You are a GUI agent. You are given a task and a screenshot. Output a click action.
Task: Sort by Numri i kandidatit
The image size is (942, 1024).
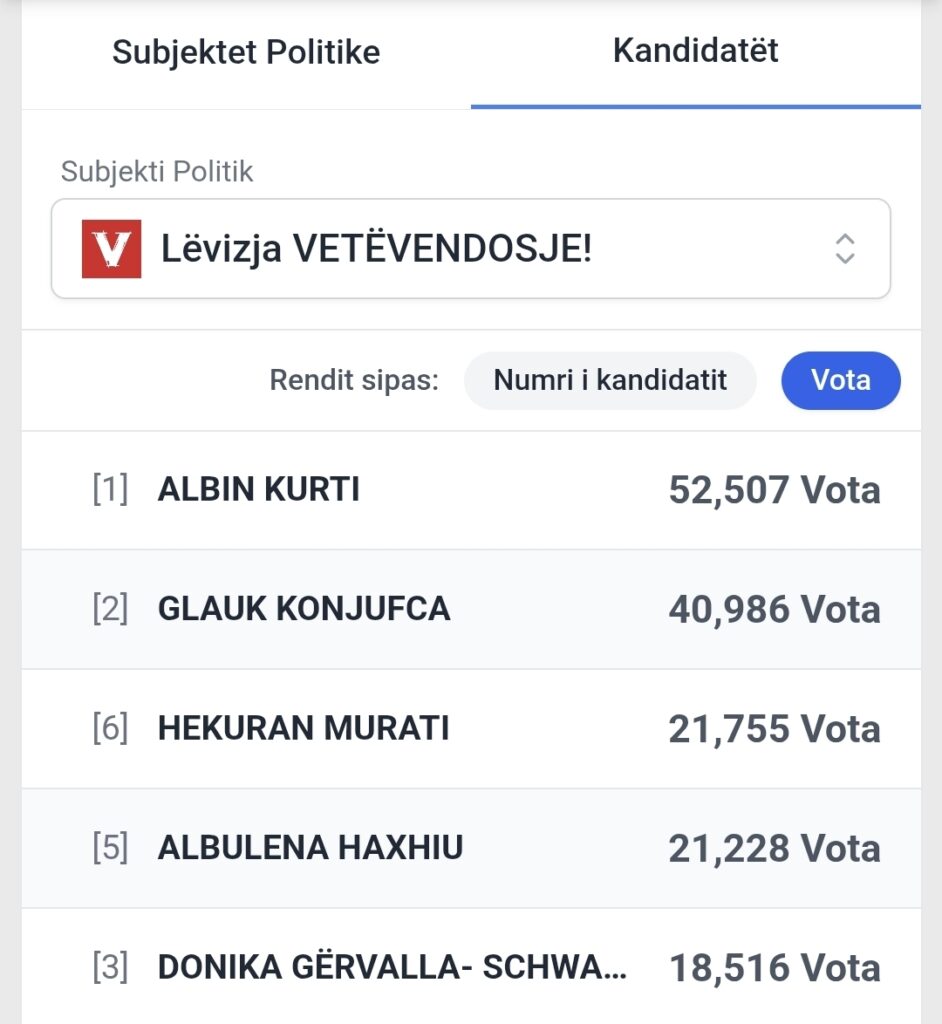click(x=610, y=380)
